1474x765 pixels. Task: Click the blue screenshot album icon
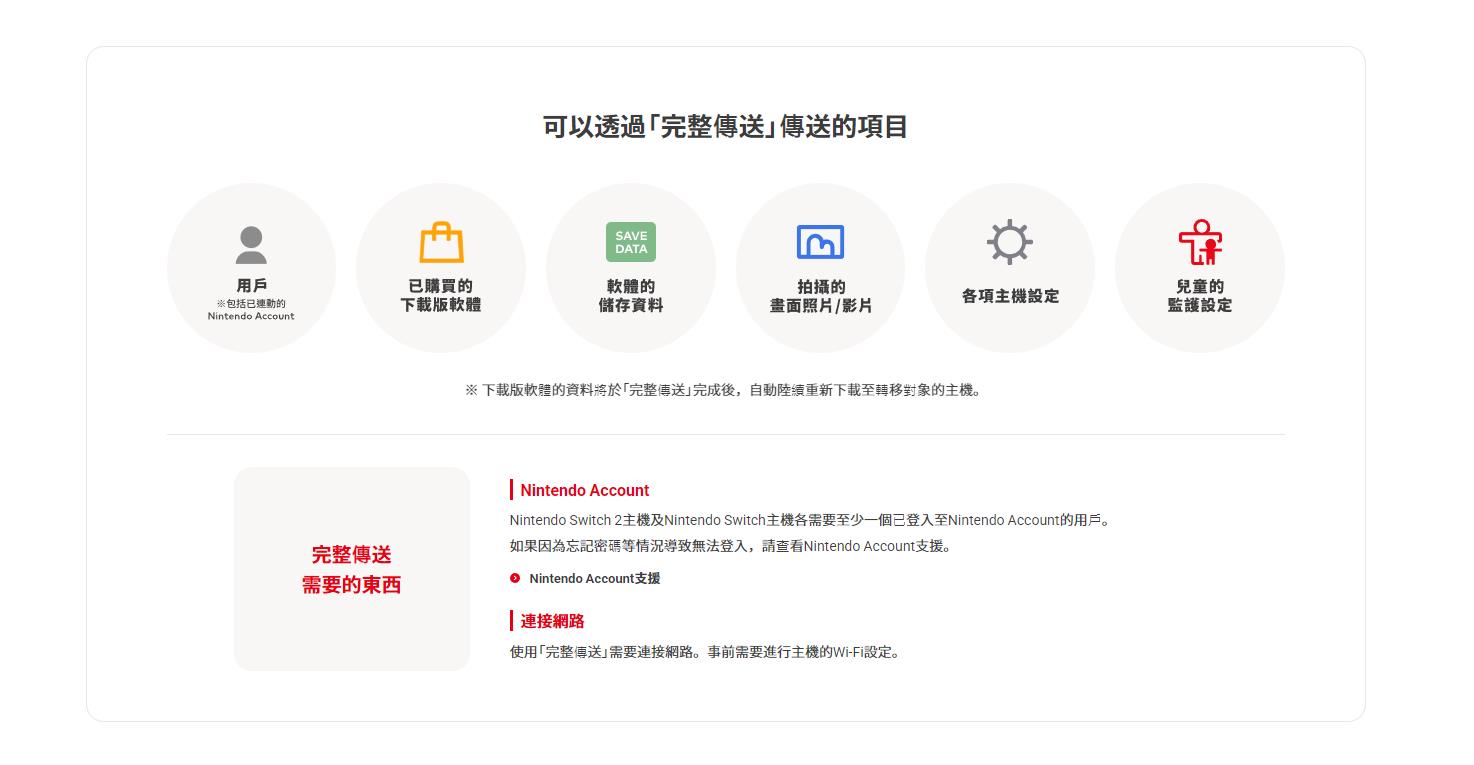click(x=820, y=242)
